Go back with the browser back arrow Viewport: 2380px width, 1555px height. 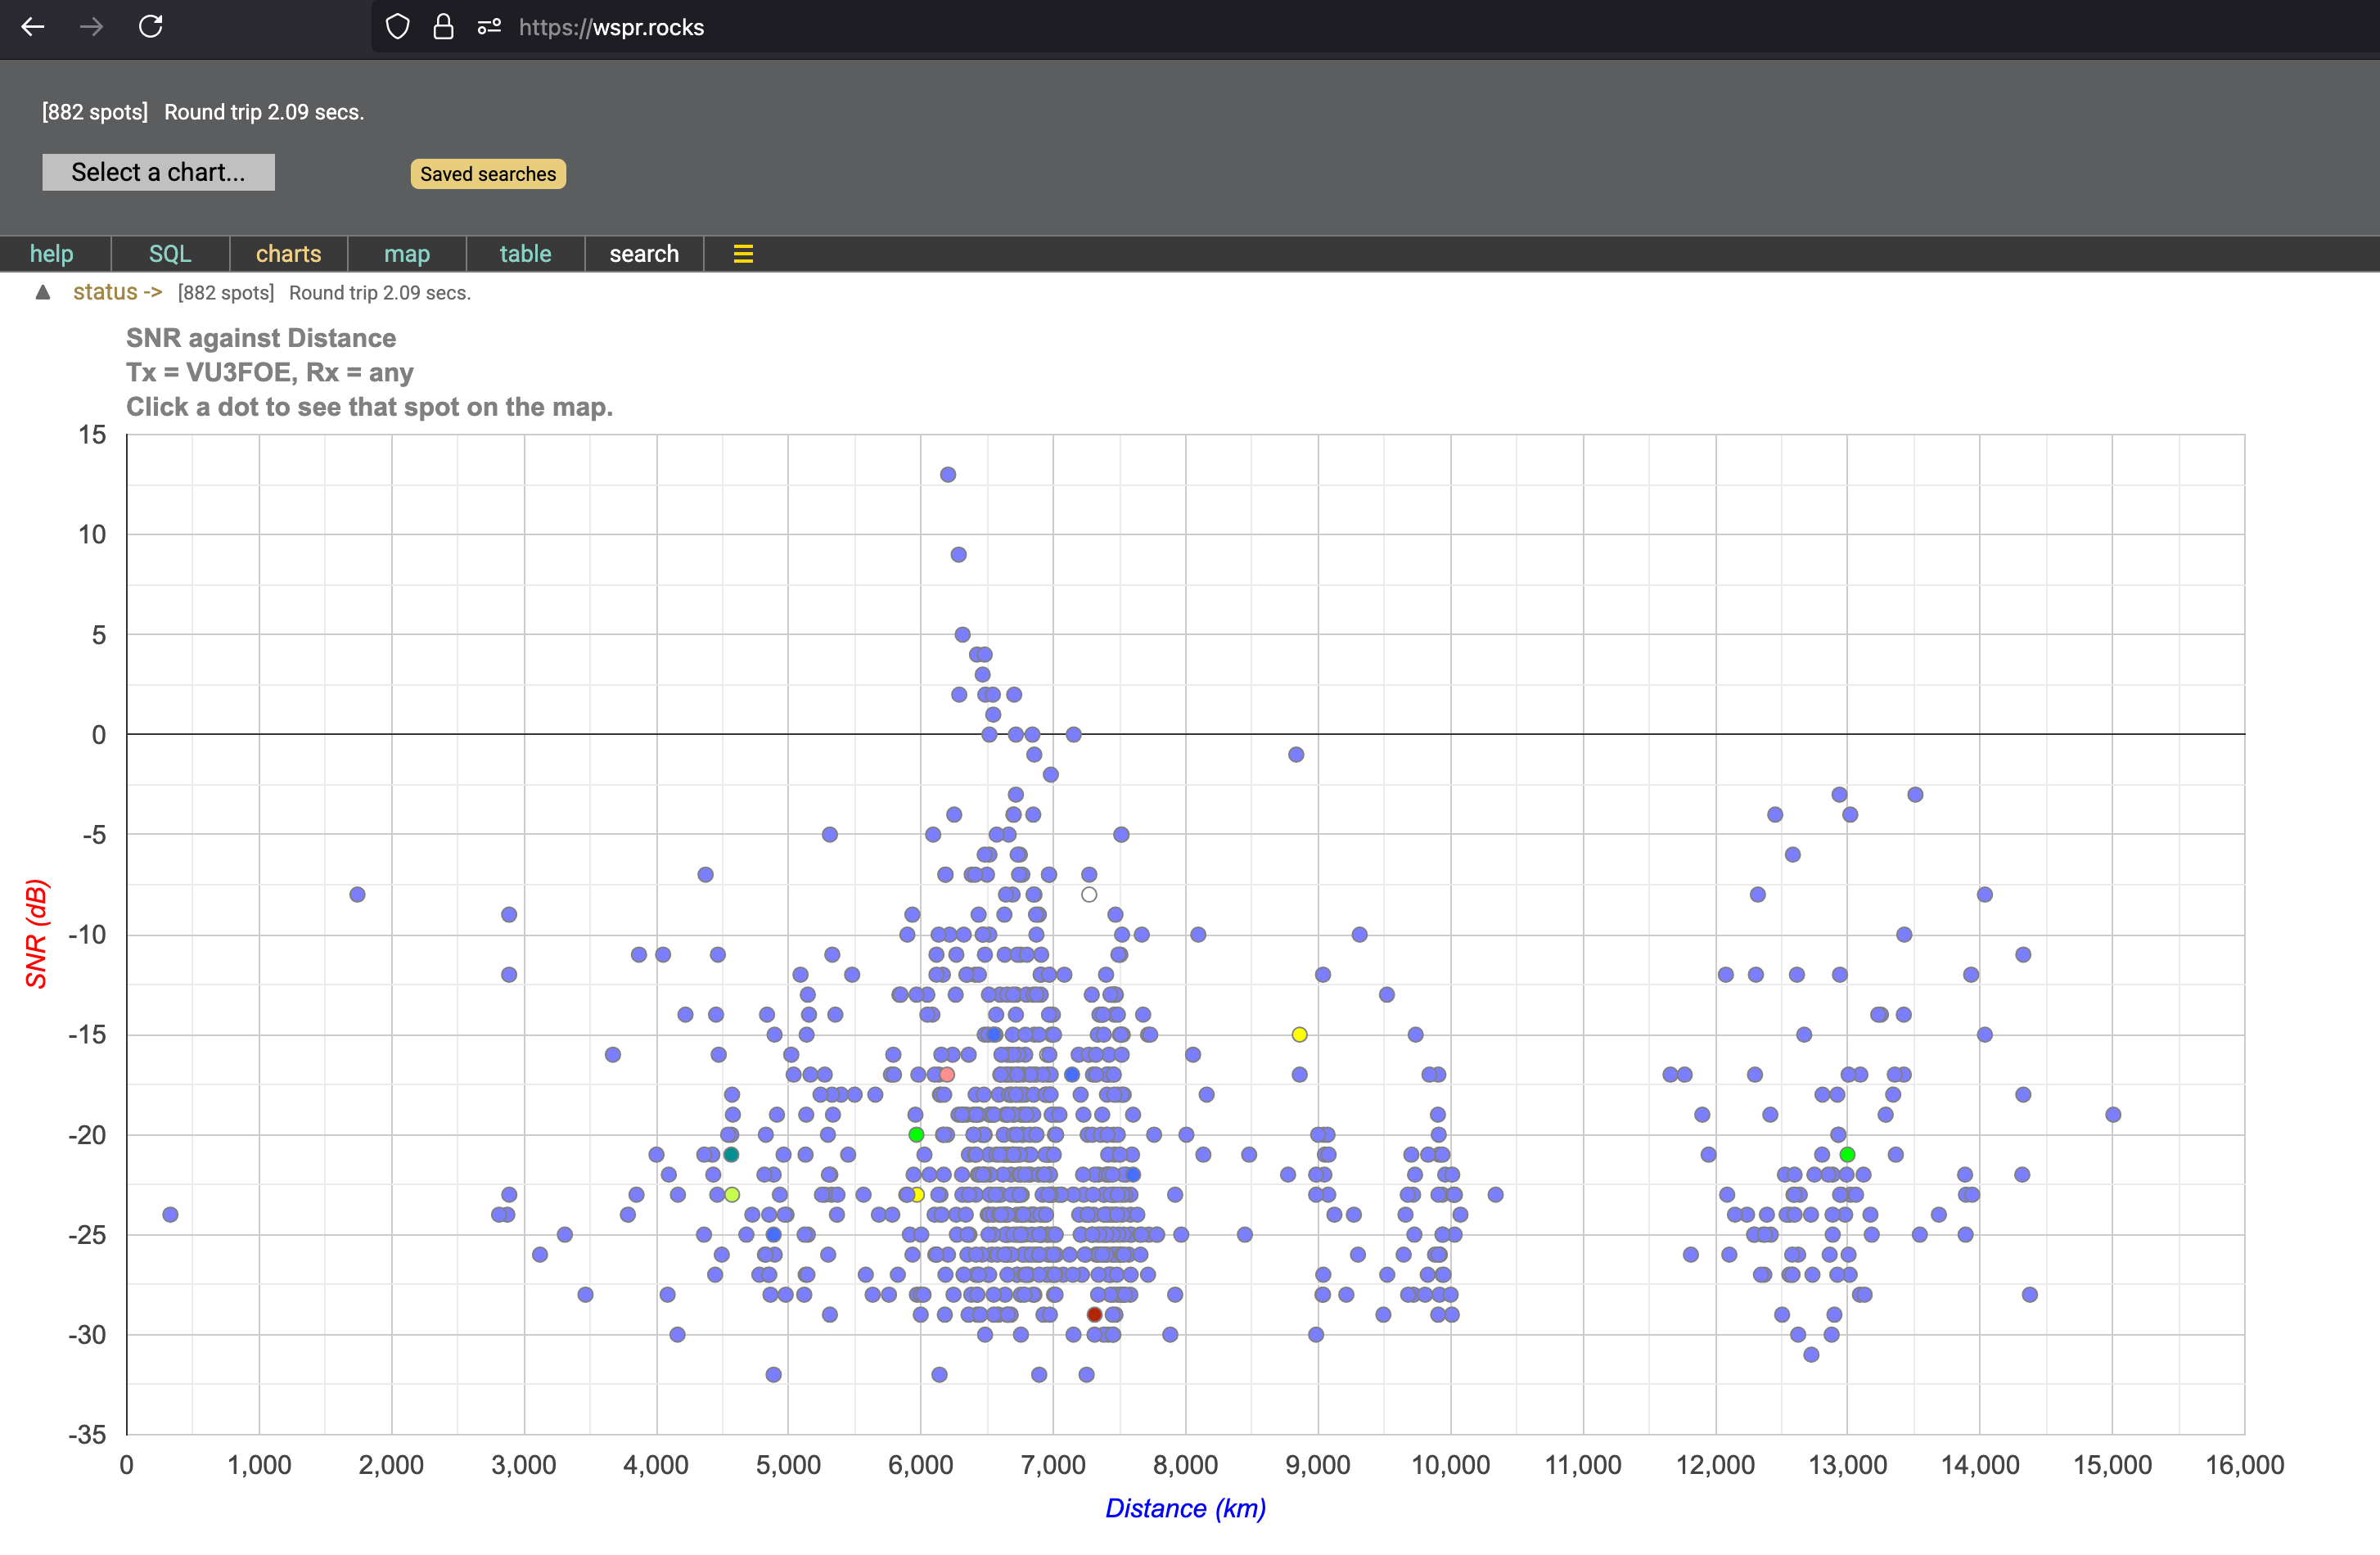33,27
